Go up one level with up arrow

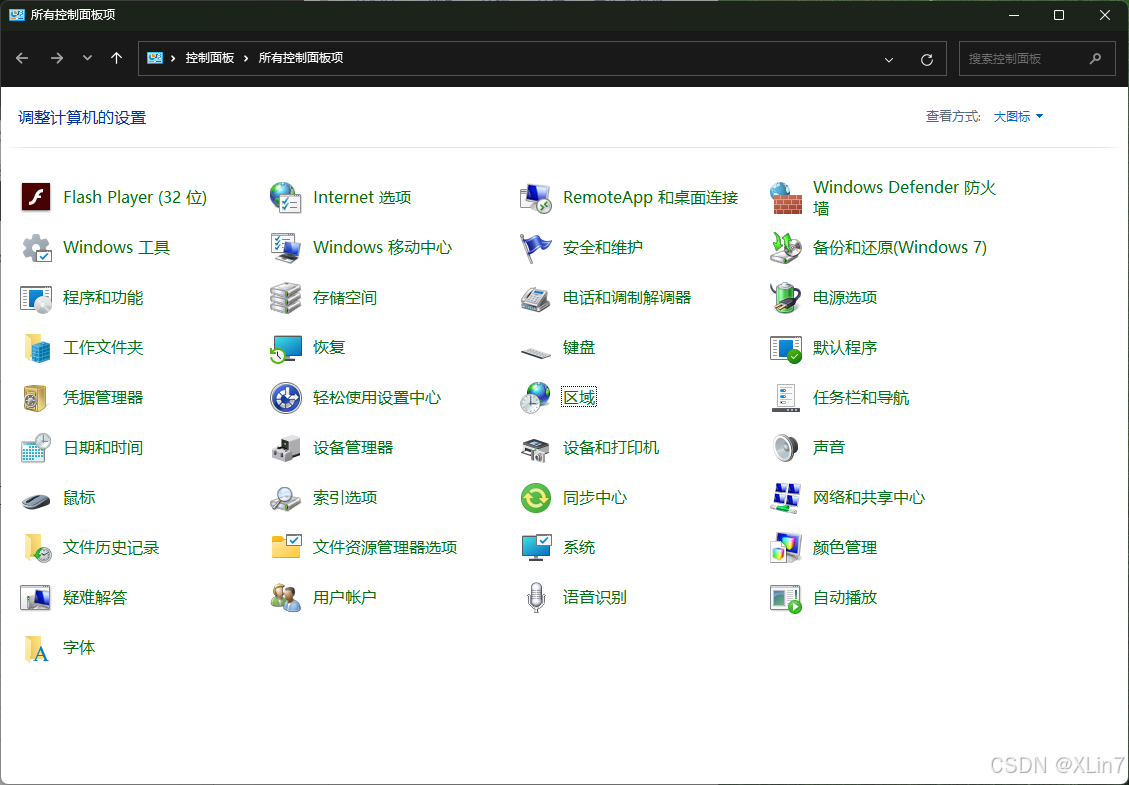point(117,58)
